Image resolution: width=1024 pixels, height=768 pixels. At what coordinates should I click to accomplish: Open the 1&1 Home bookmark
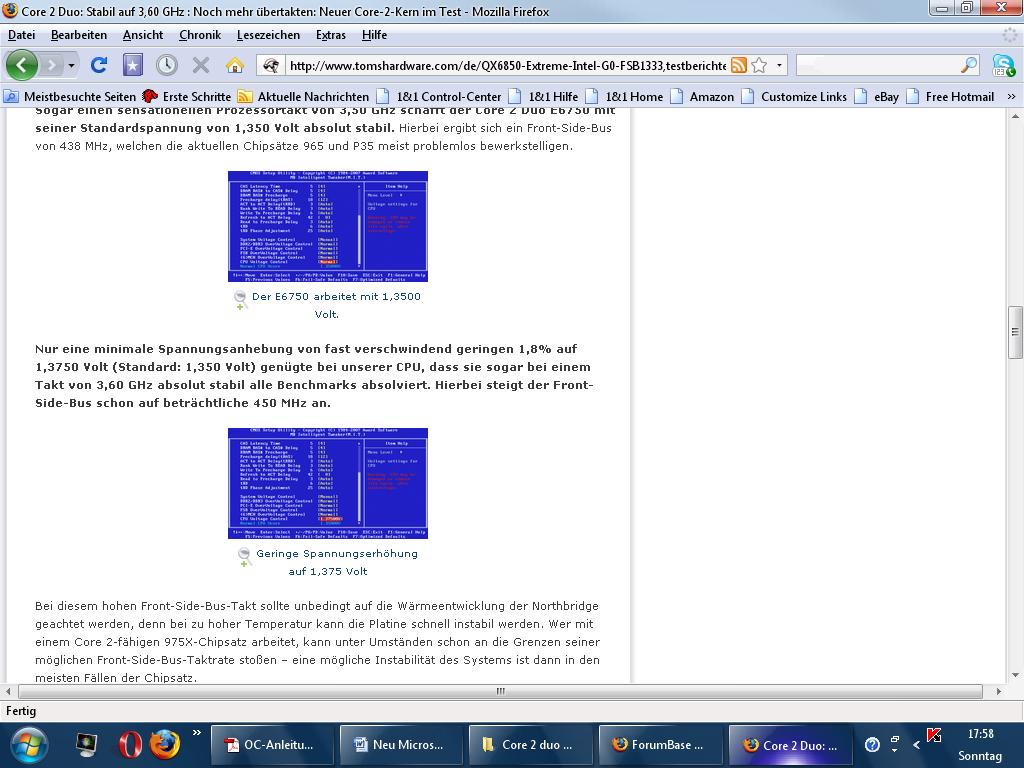[624, 97]
